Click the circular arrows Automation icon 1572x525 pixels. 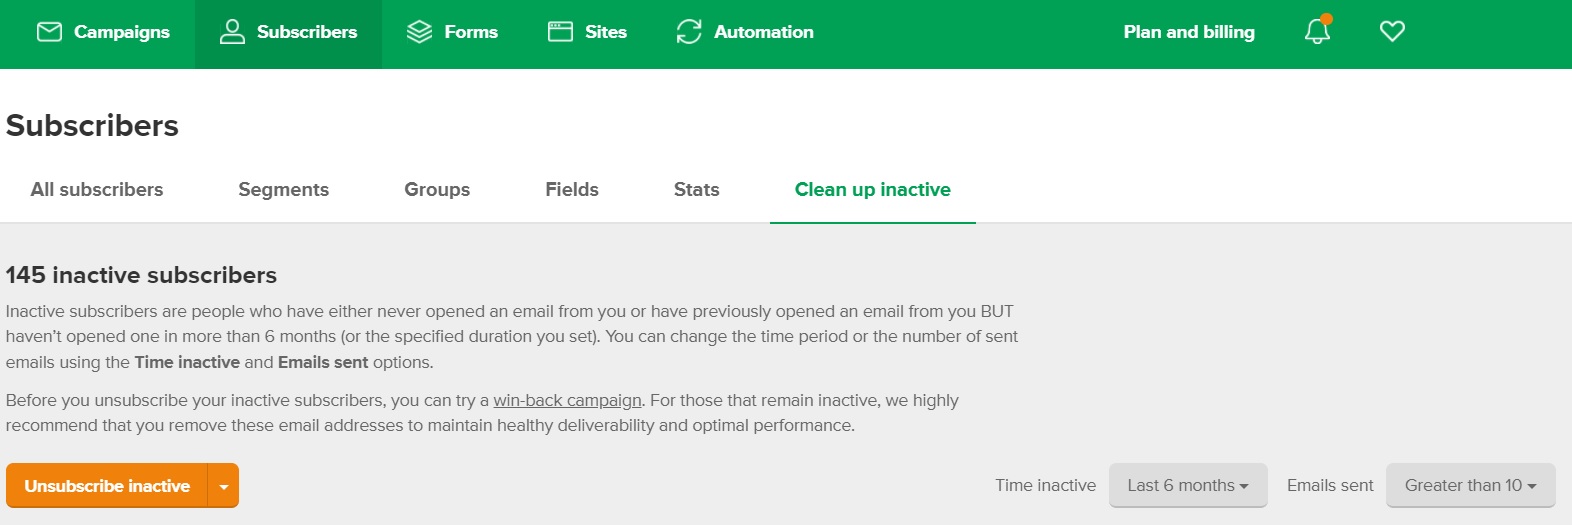[x=689, y=32]
